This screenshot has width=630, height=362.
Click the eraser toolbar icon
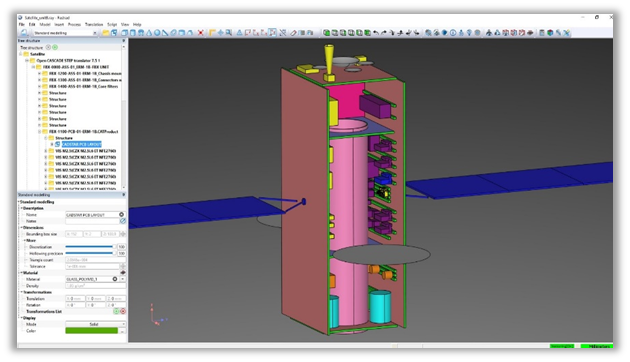(x=294, y=33)
